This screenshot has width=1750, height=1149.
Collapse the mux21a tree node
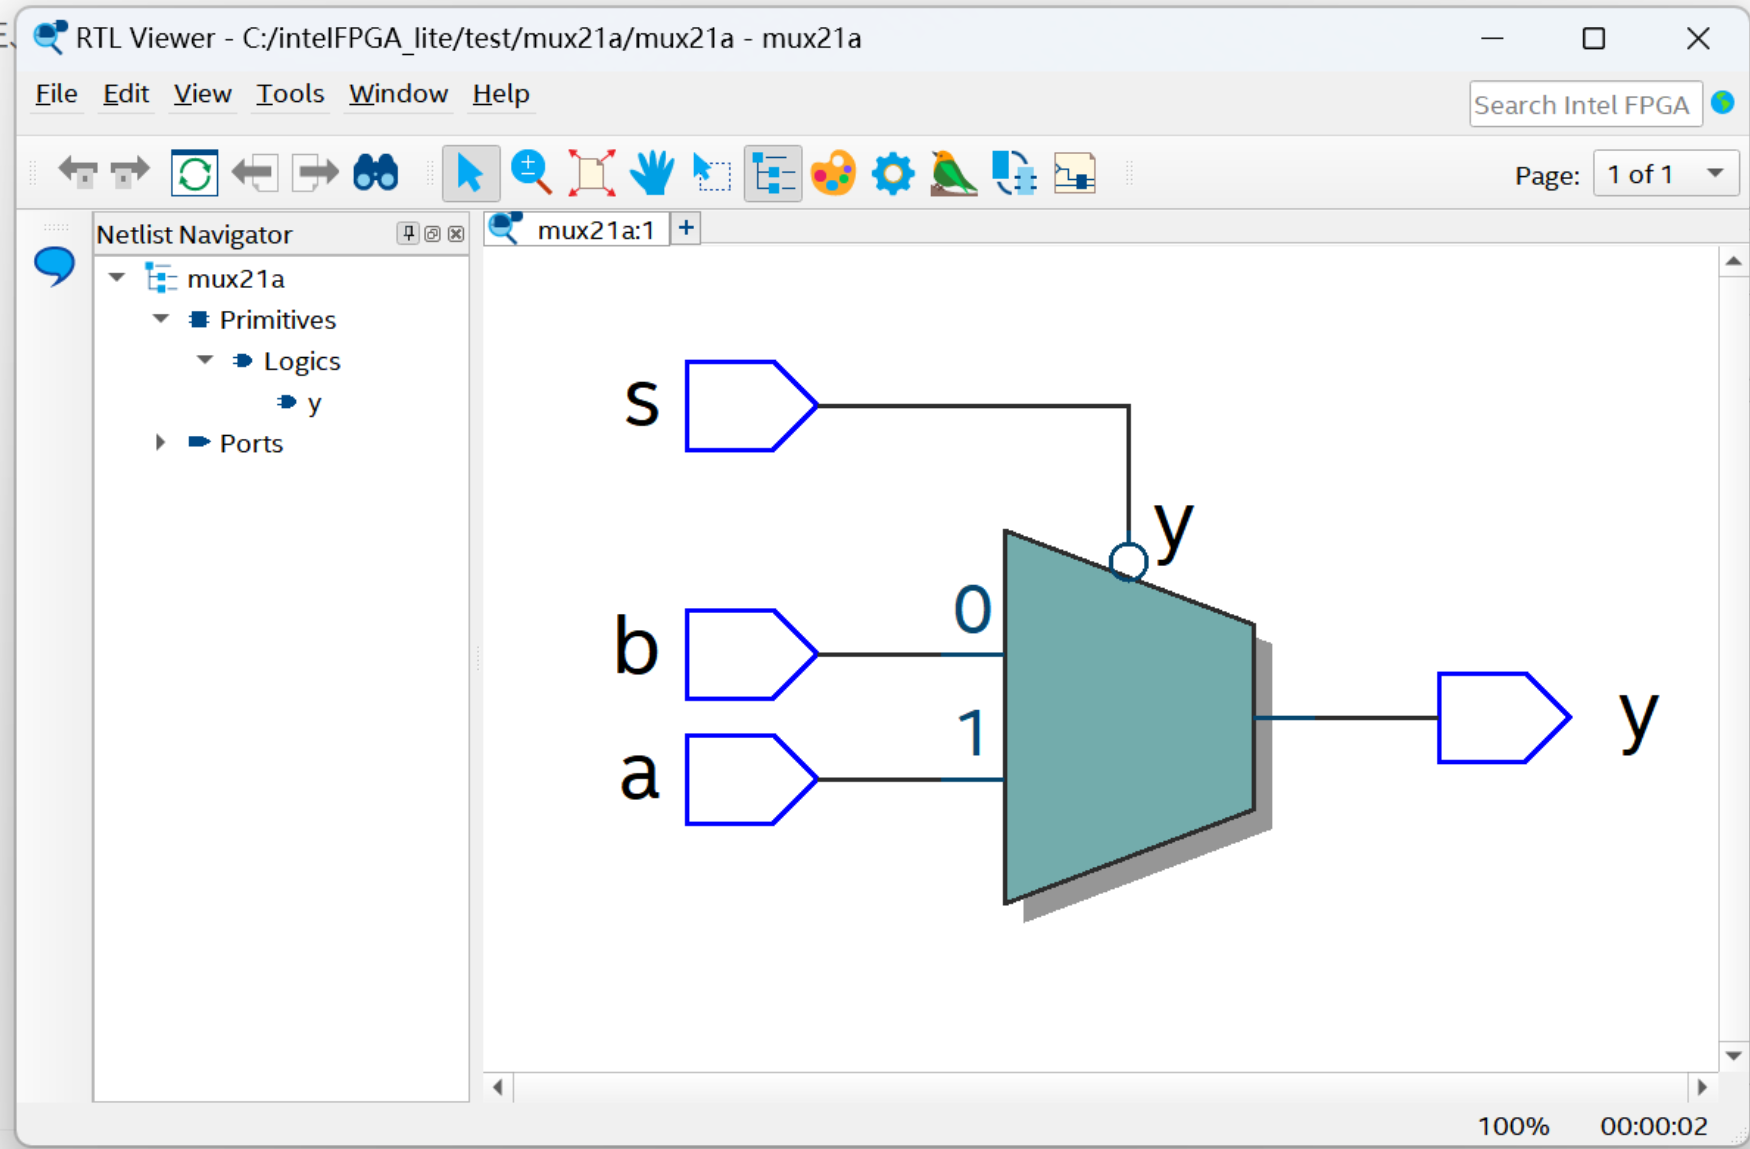click(x=117, y=277)
